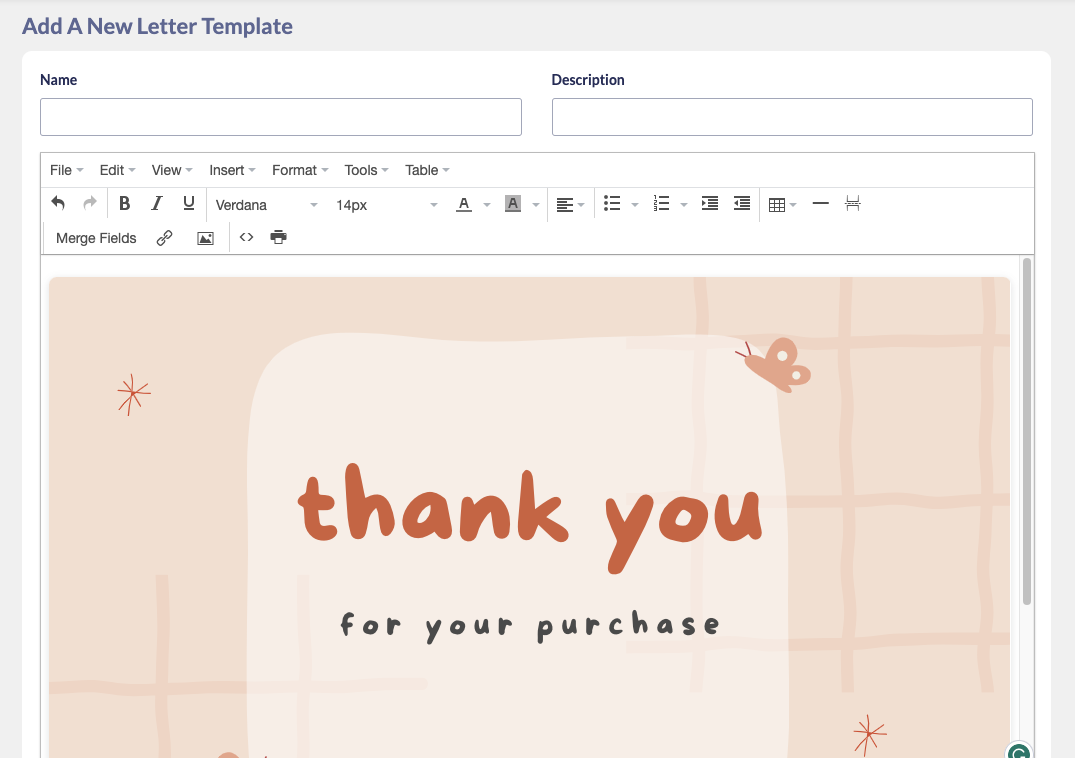Insert a horizontal line
This screenshot has height=758, width=1075.
[821, 204]
